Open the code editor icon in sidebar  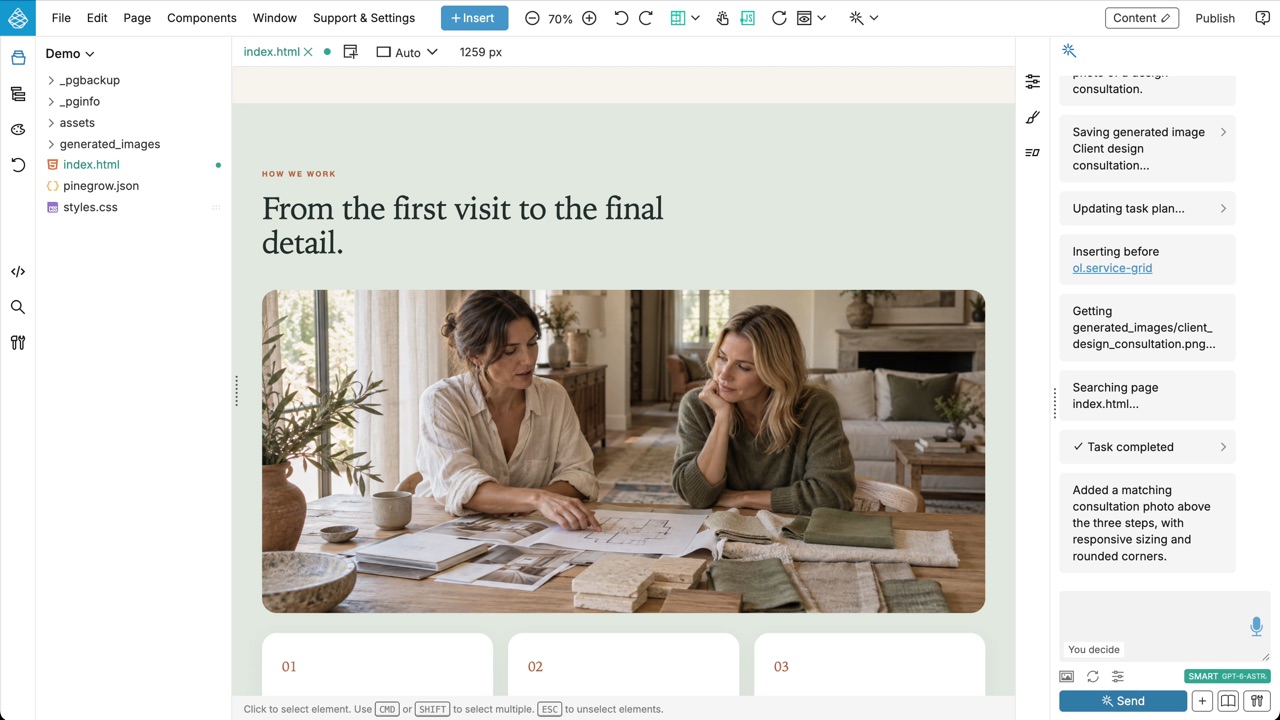(x=18, y=271)
